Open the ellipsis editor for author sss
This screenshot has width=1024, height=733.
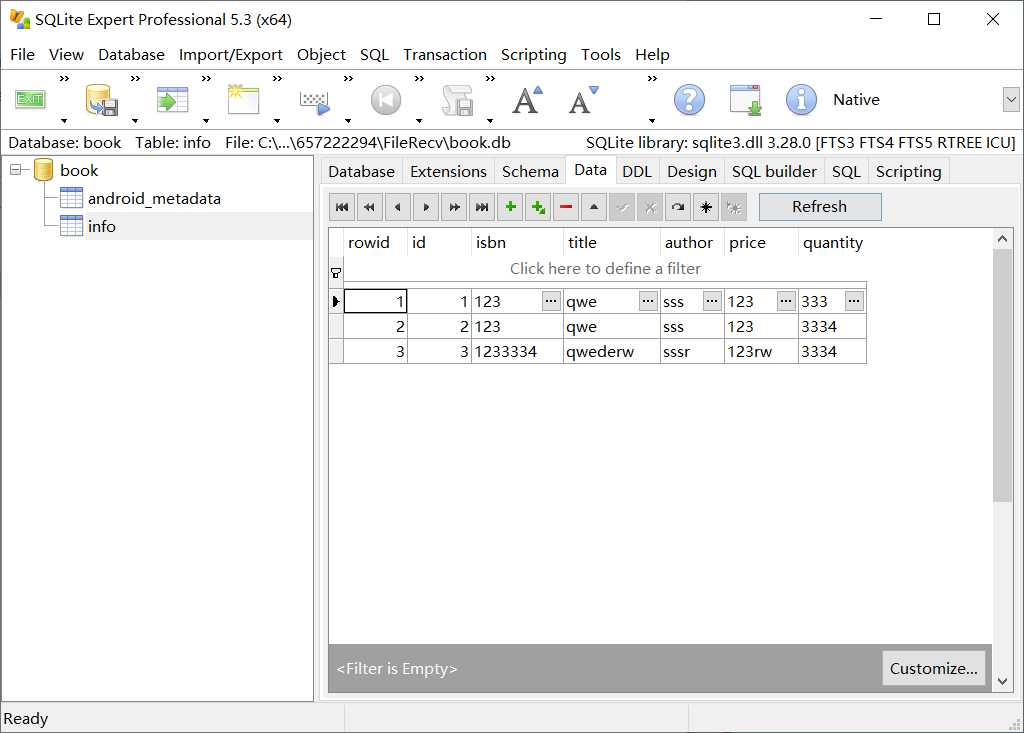711,301
